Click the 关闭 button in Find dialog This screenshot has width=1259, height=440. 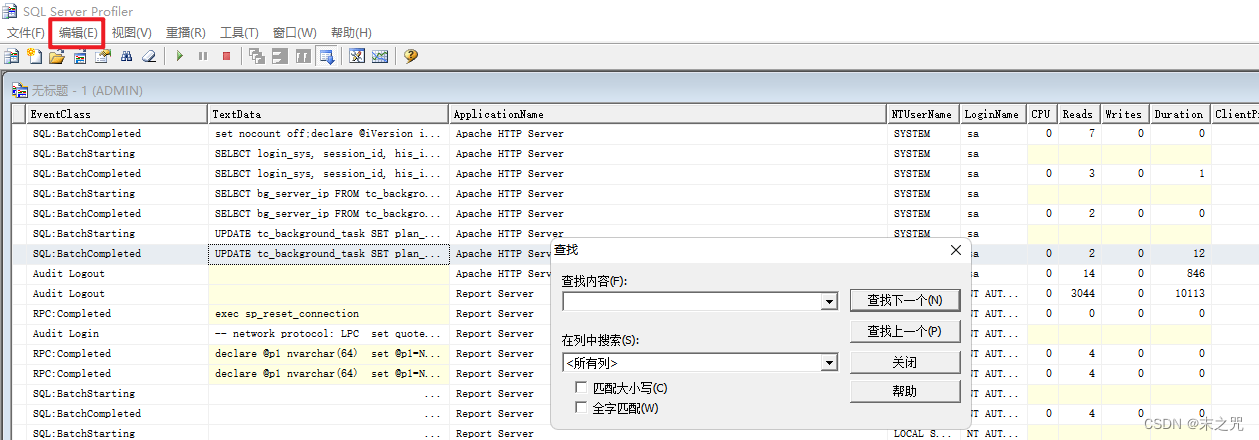pos(905,362)
